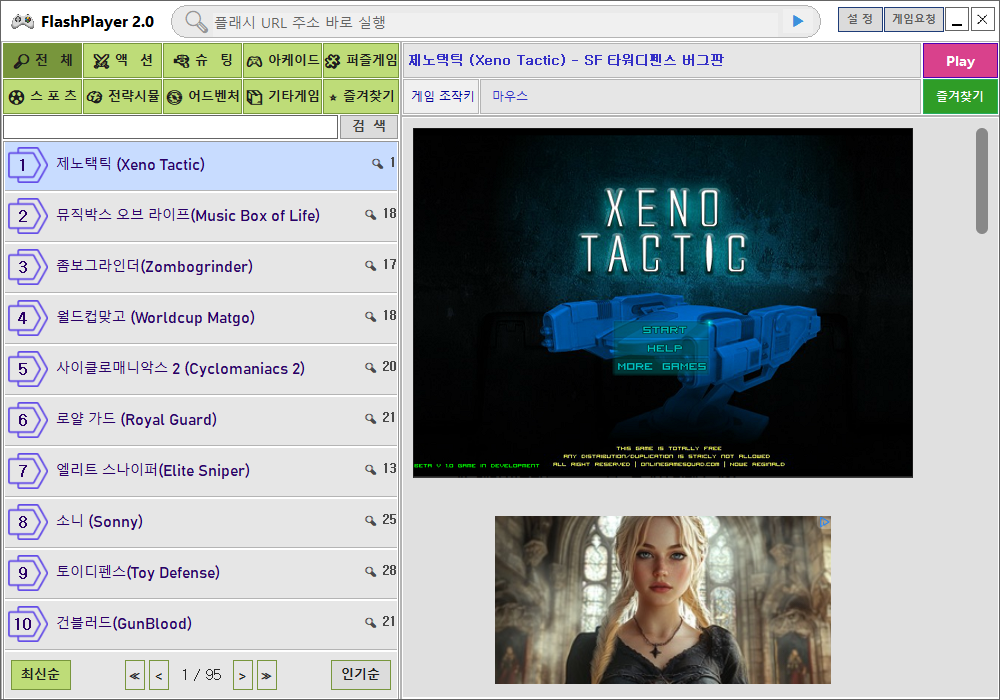The image size is (1000, 700).
Task: Click the number 3 badge for Zombogrinder
Action: (x=27, y=267)
